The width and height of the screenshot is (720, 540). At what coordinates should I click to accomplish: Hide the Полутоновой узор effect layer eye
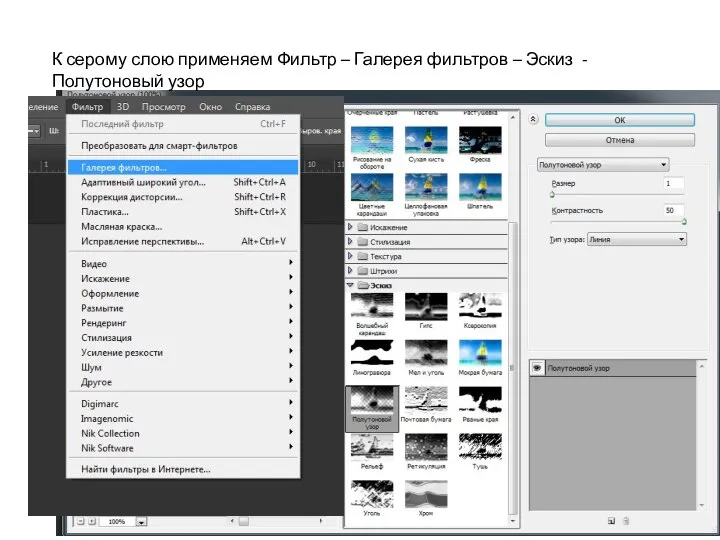coord(537,368)
